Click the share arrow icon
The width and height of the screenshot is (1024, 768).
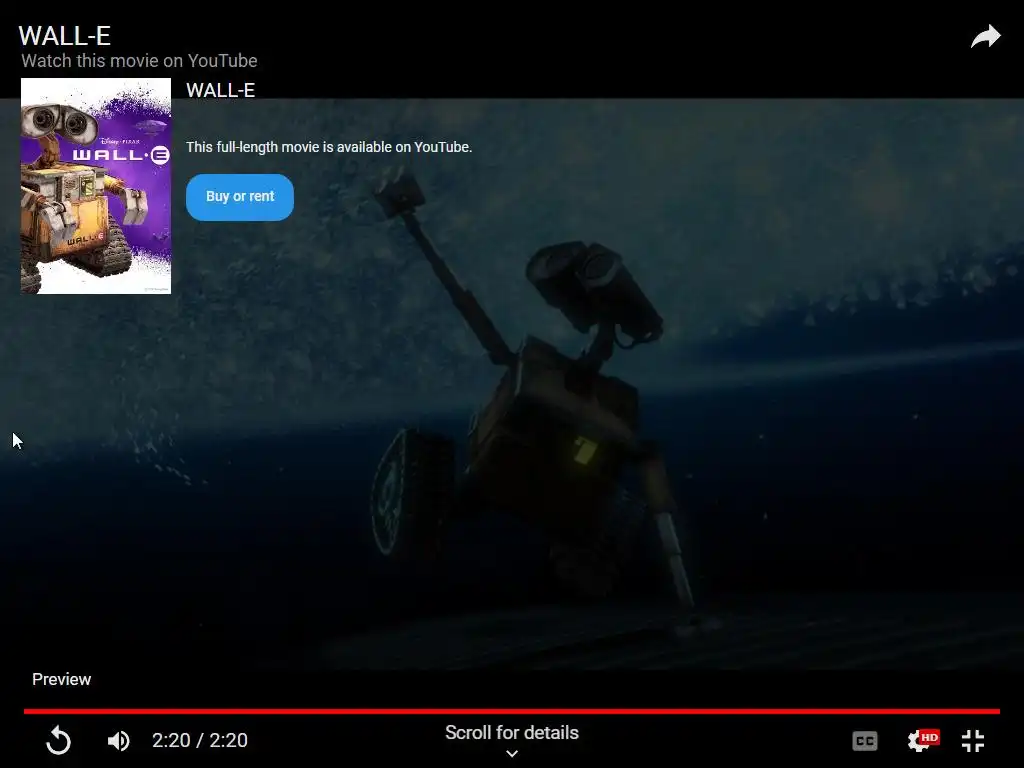pos(985,37)
